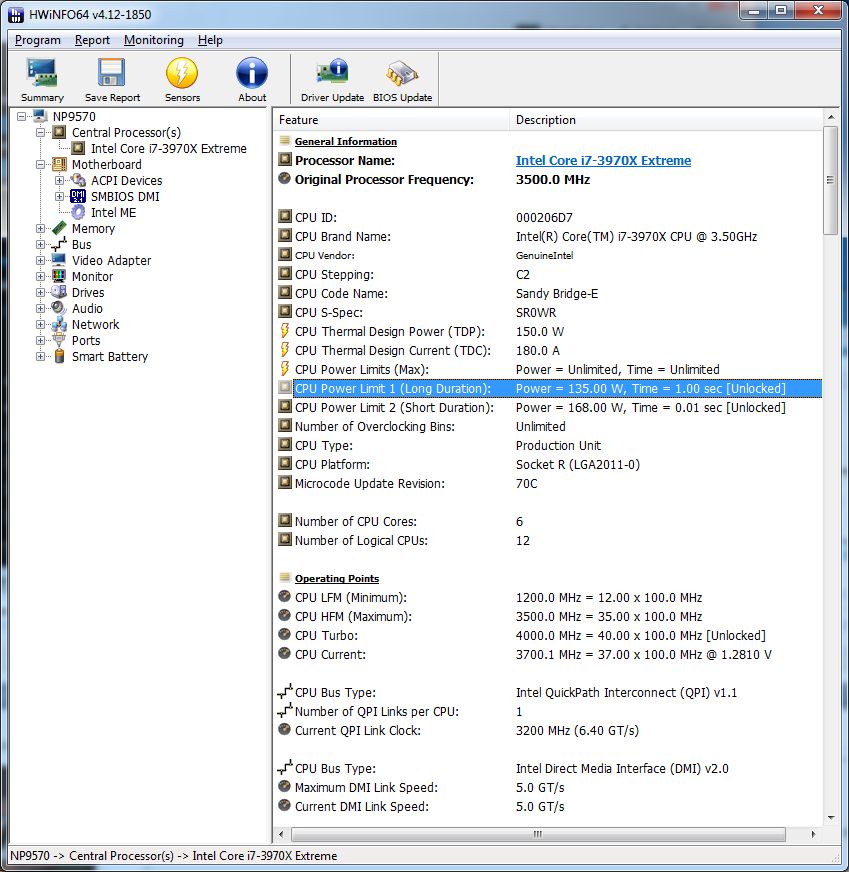Select the Maximum DMI Link Speed row

point(550,787)
